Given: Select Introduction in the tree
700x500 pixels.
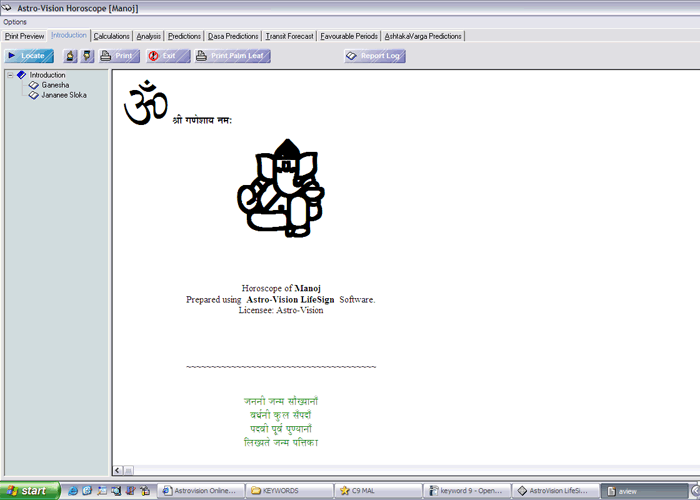Looking at the screenshot, I should click(47, 75).
